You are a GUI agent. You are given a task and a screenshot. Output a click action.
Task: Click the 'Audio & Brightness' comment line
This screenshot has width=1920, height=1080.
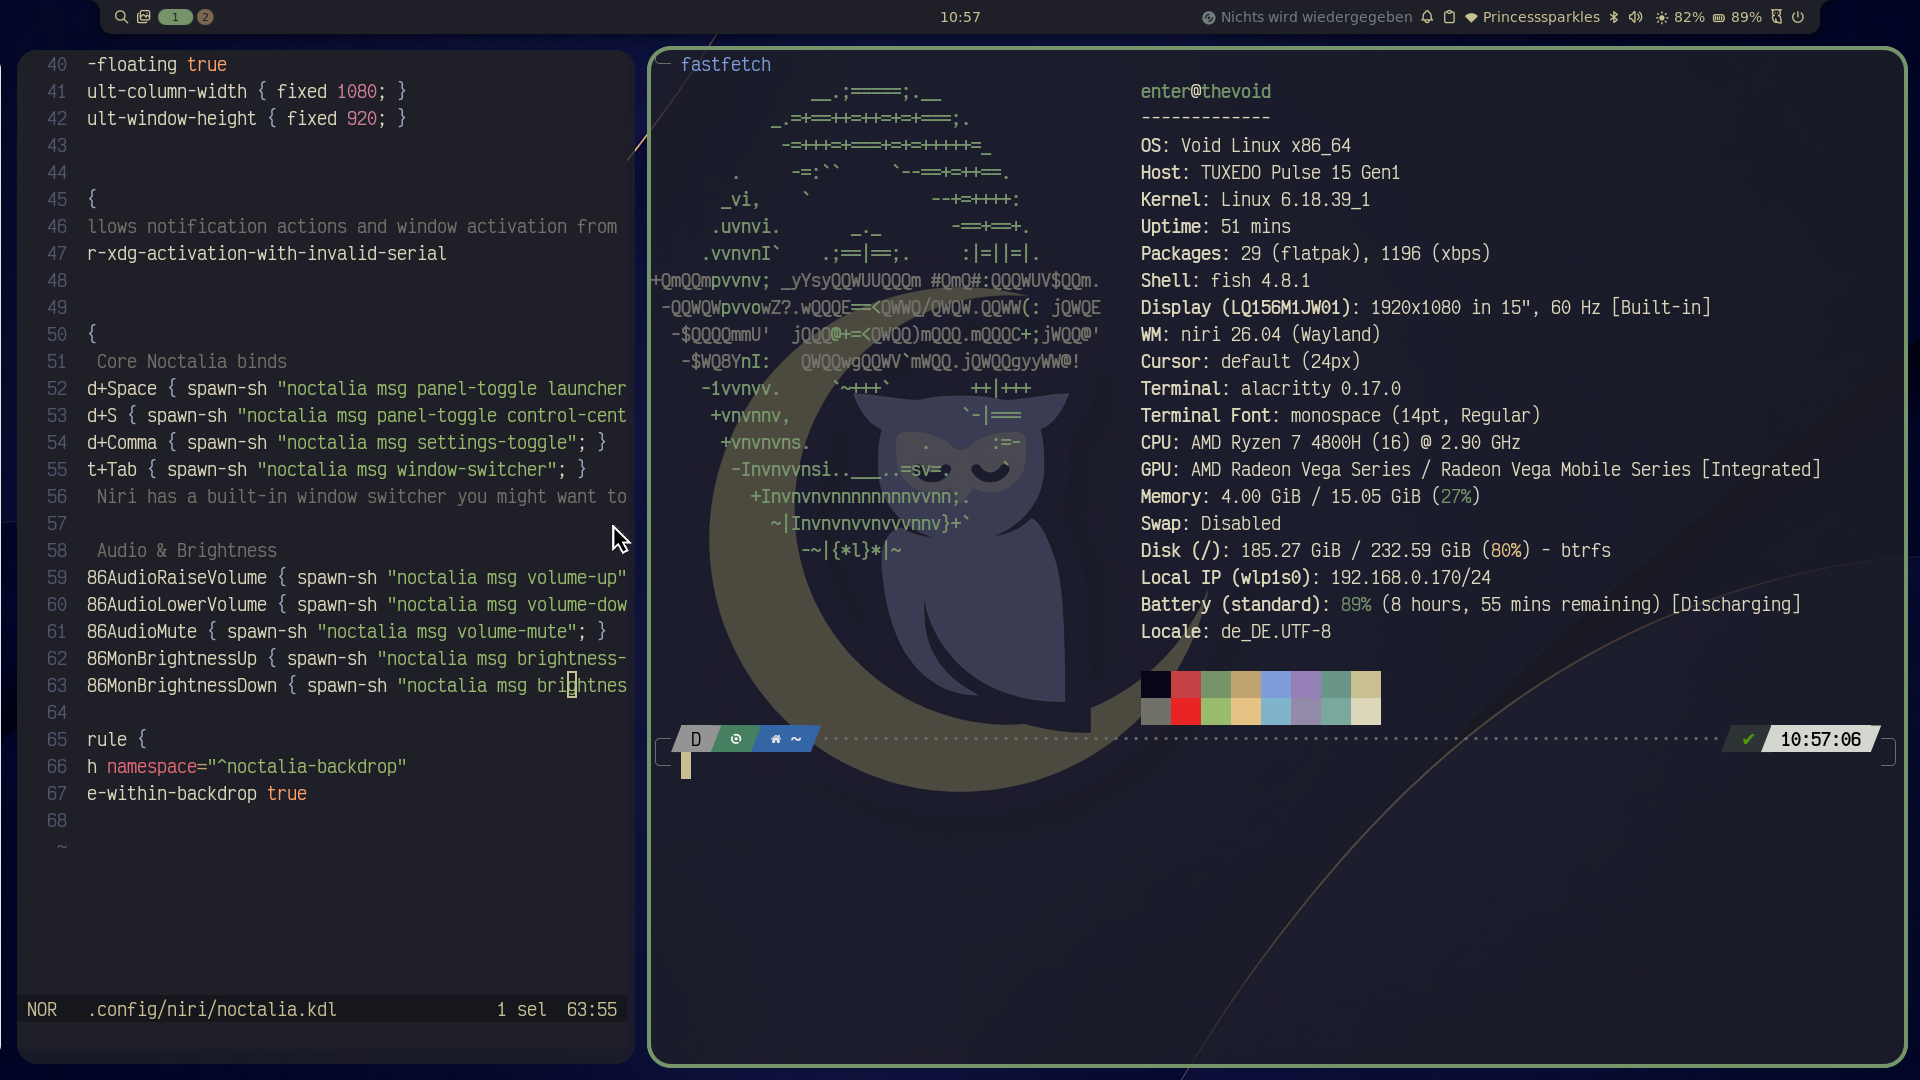[187, 551]
